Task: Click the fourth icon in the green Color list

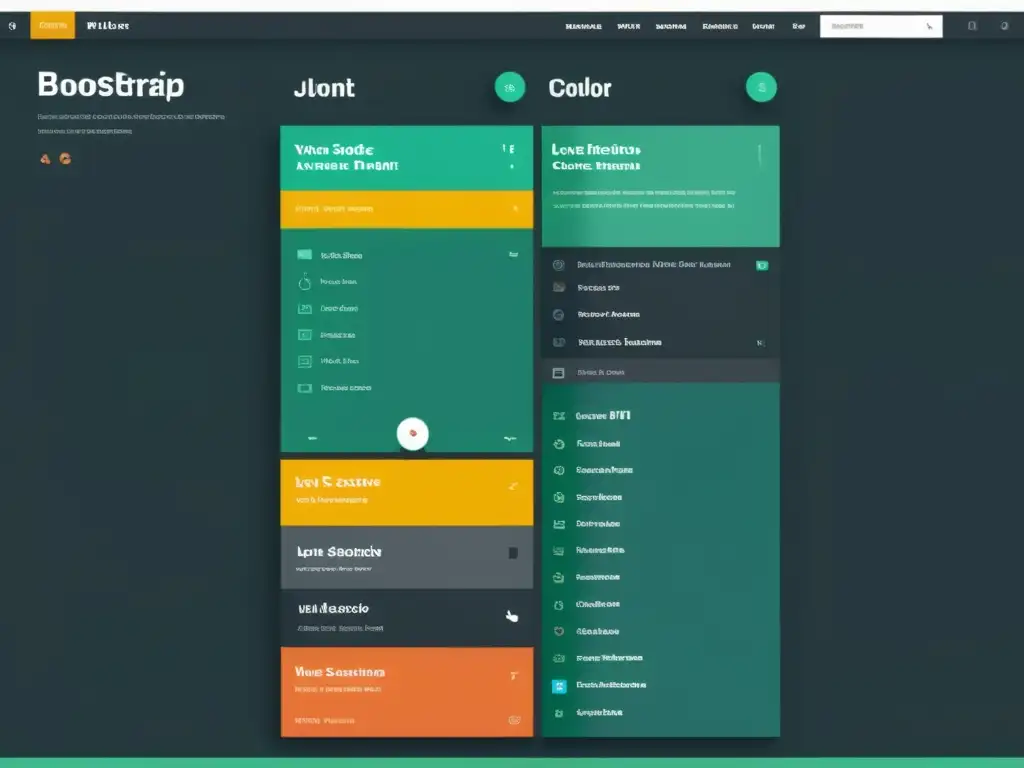Action: [559, 498]
